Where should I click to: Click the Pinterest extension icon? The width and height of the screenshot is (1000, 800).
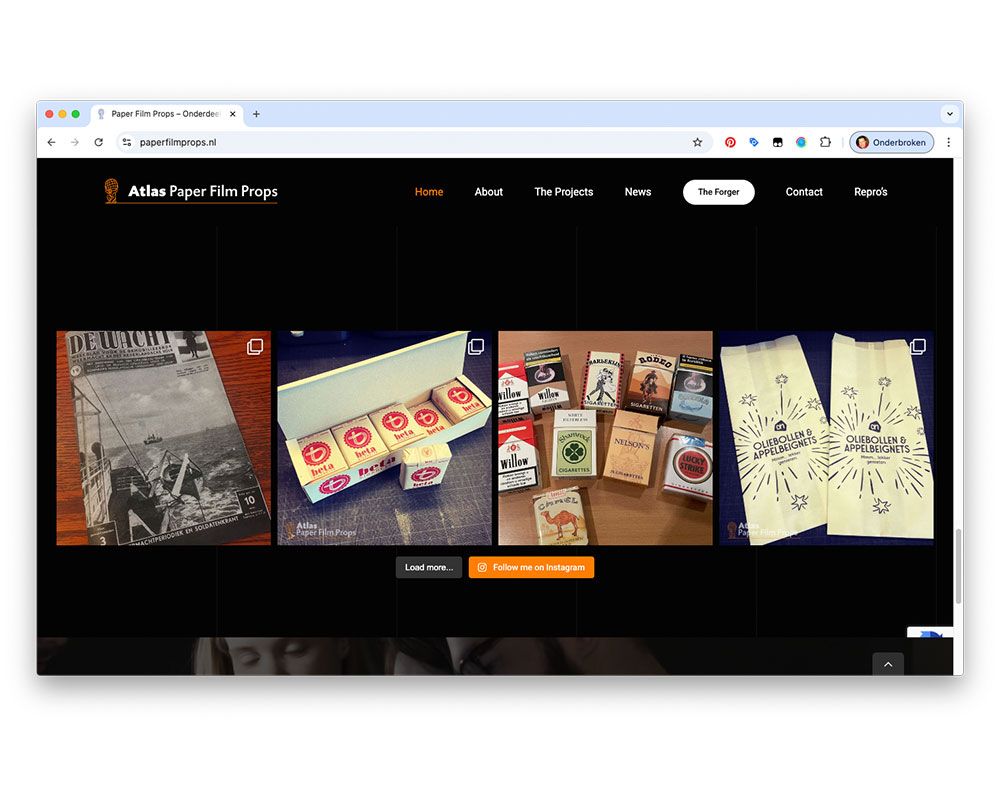730,142
